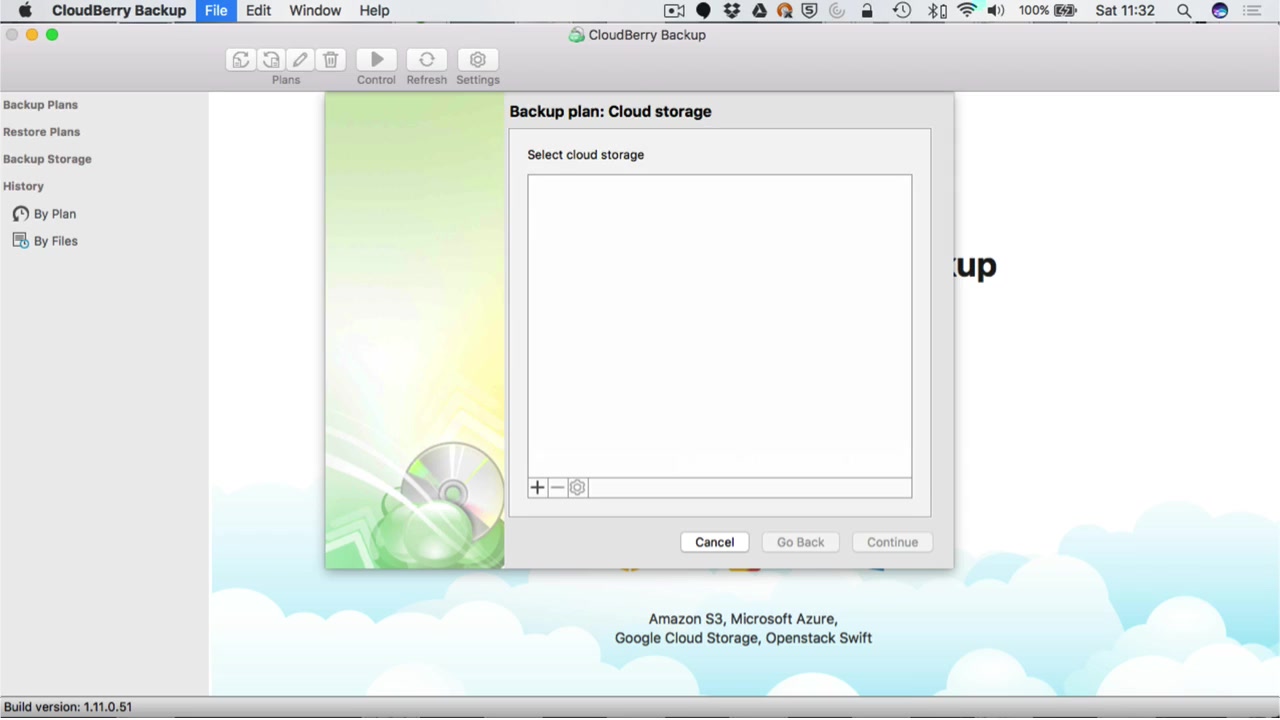
Task: Click the screen recording camera icon
Action: (x=674, y=11)
